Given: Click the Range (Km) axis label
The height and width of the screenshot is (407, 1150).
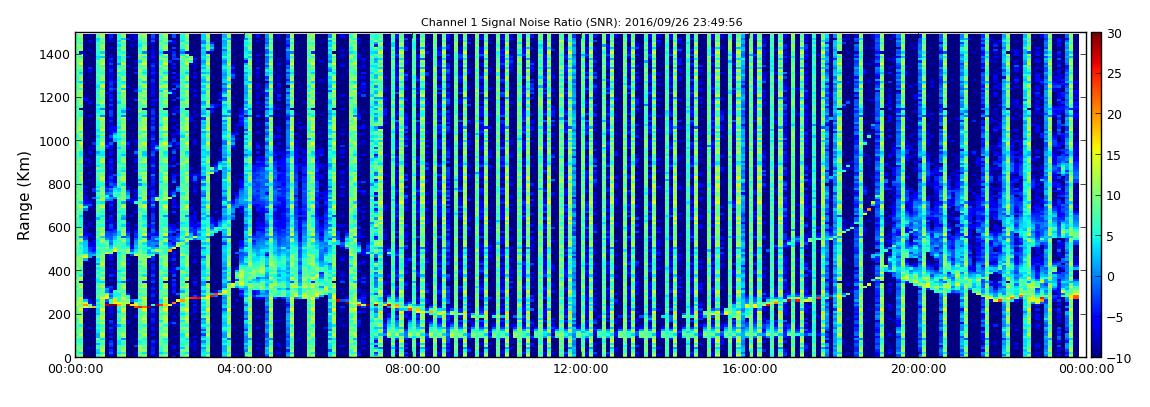Looking at the screenshot, I should (x=24, y=196).
